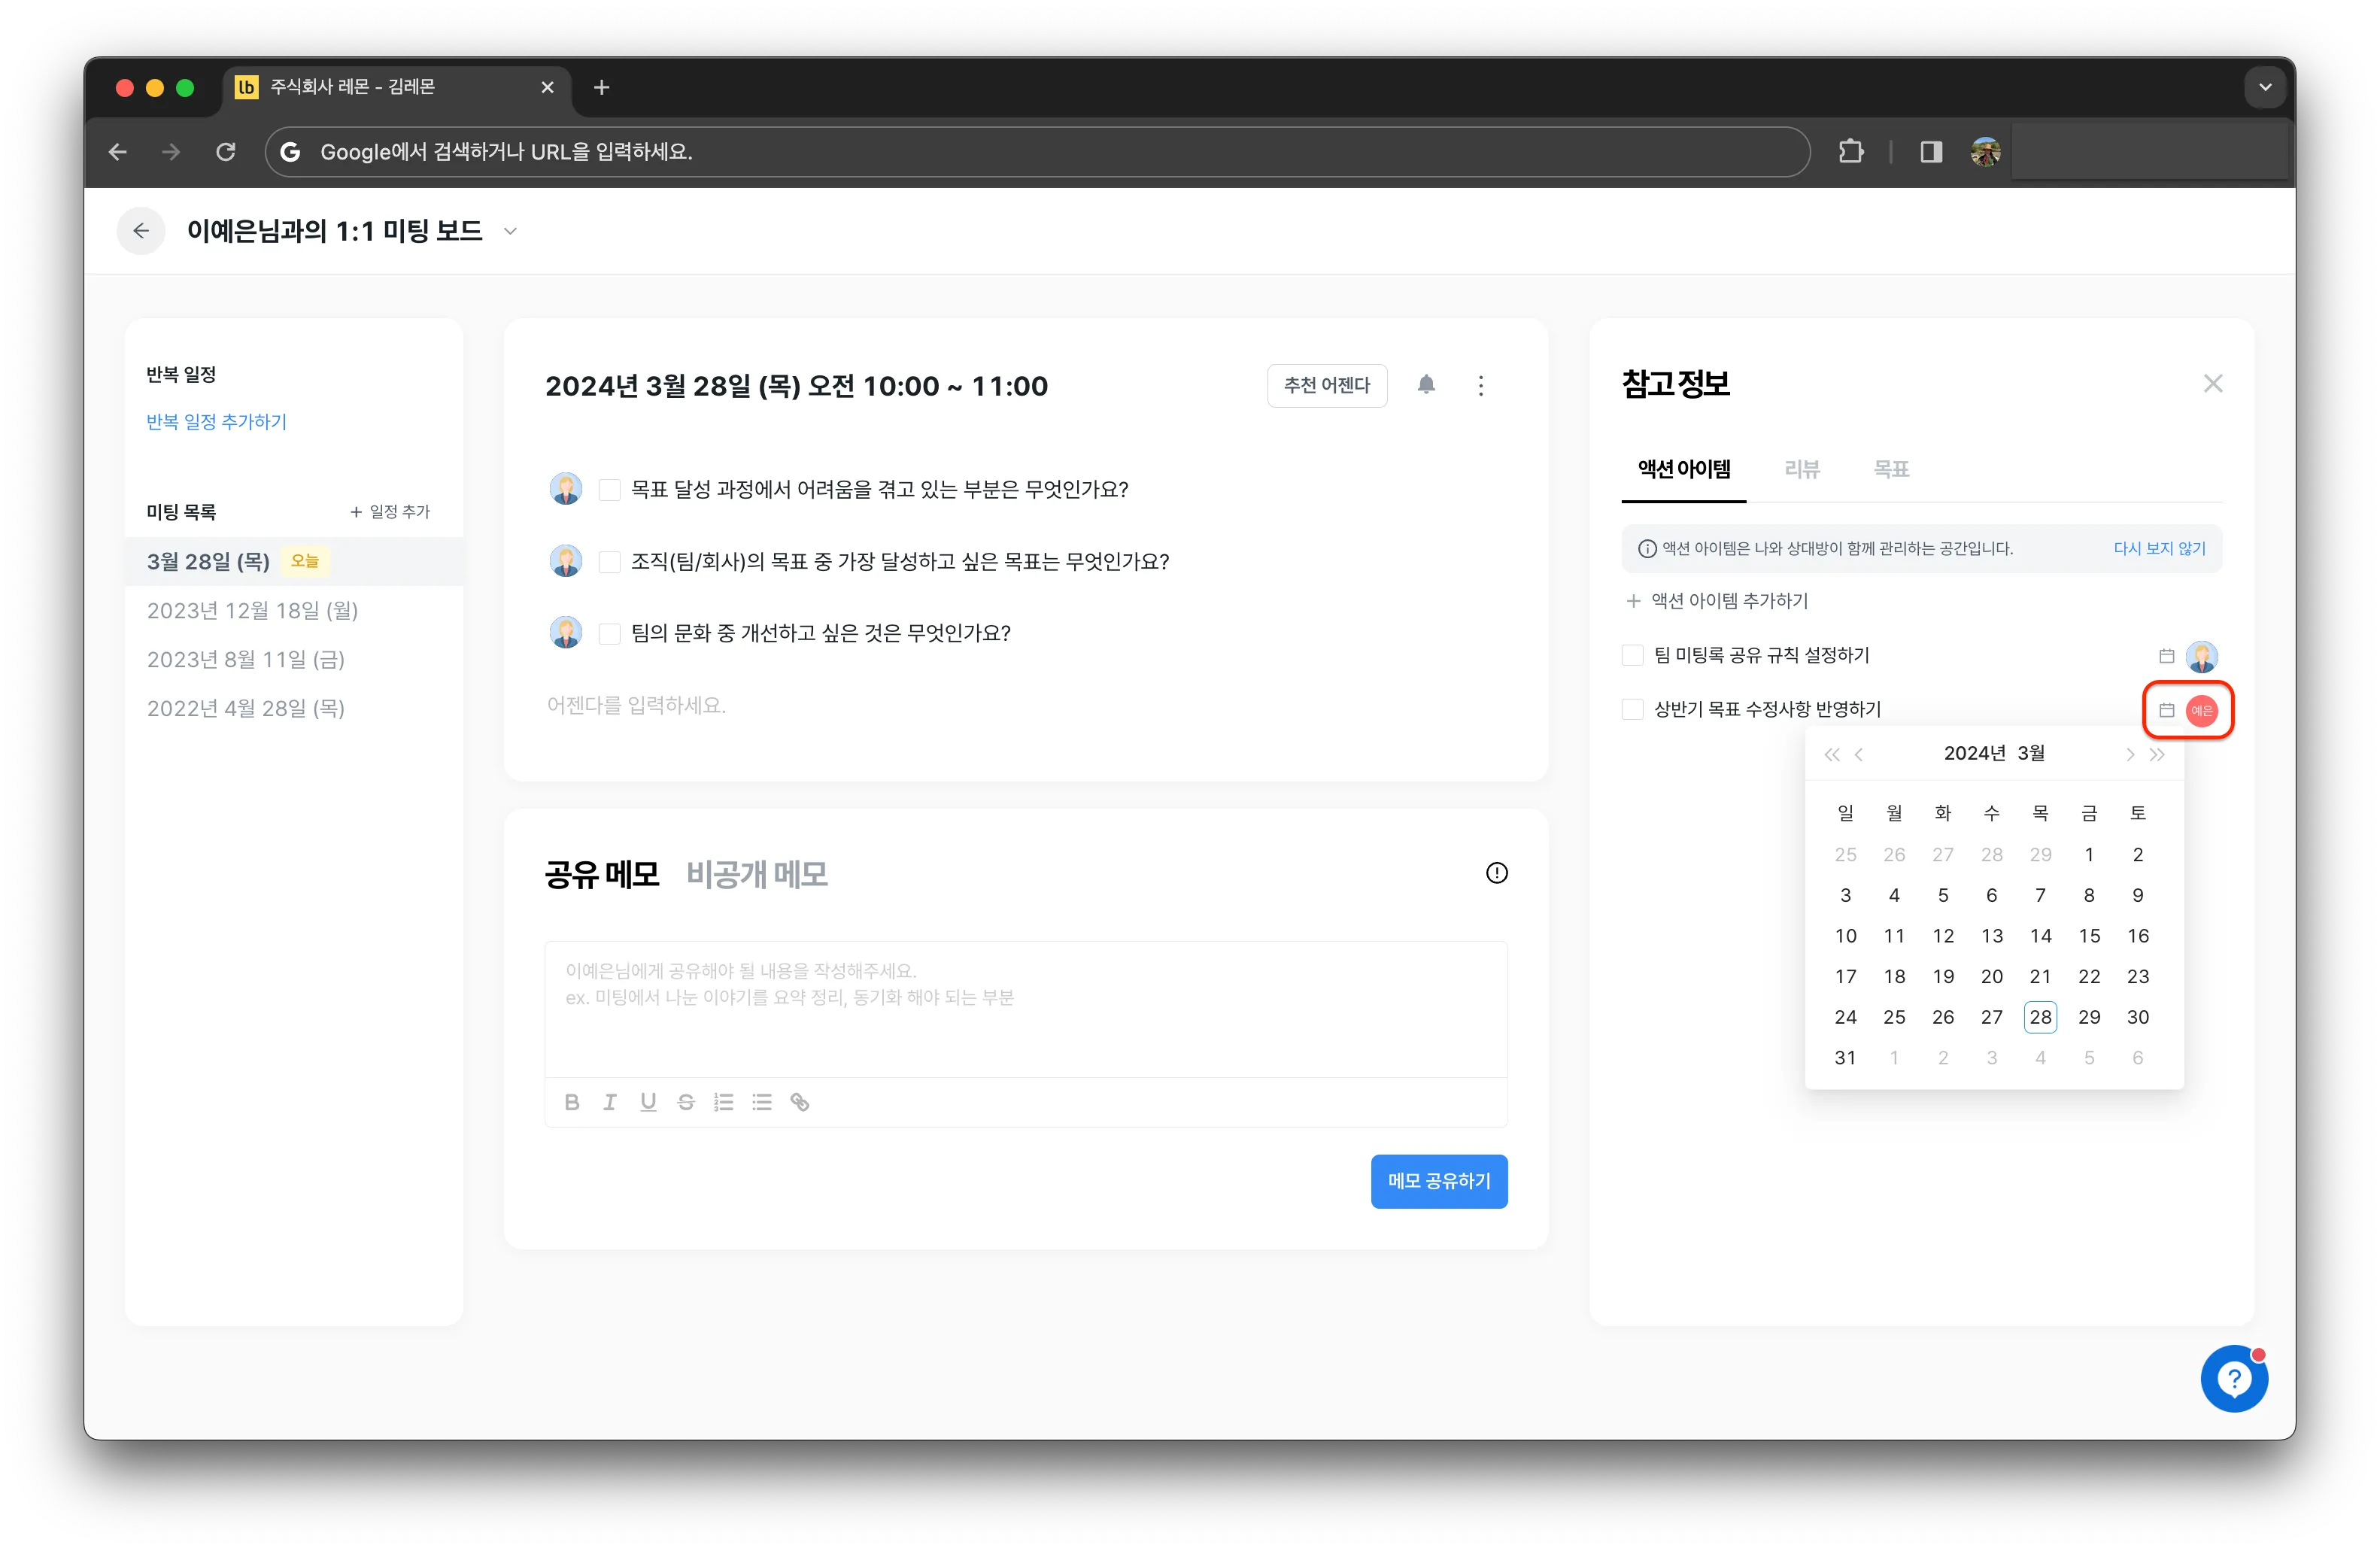Click 반복 일정 추가하기 link
The image size is (2380, 1551).
216,421
